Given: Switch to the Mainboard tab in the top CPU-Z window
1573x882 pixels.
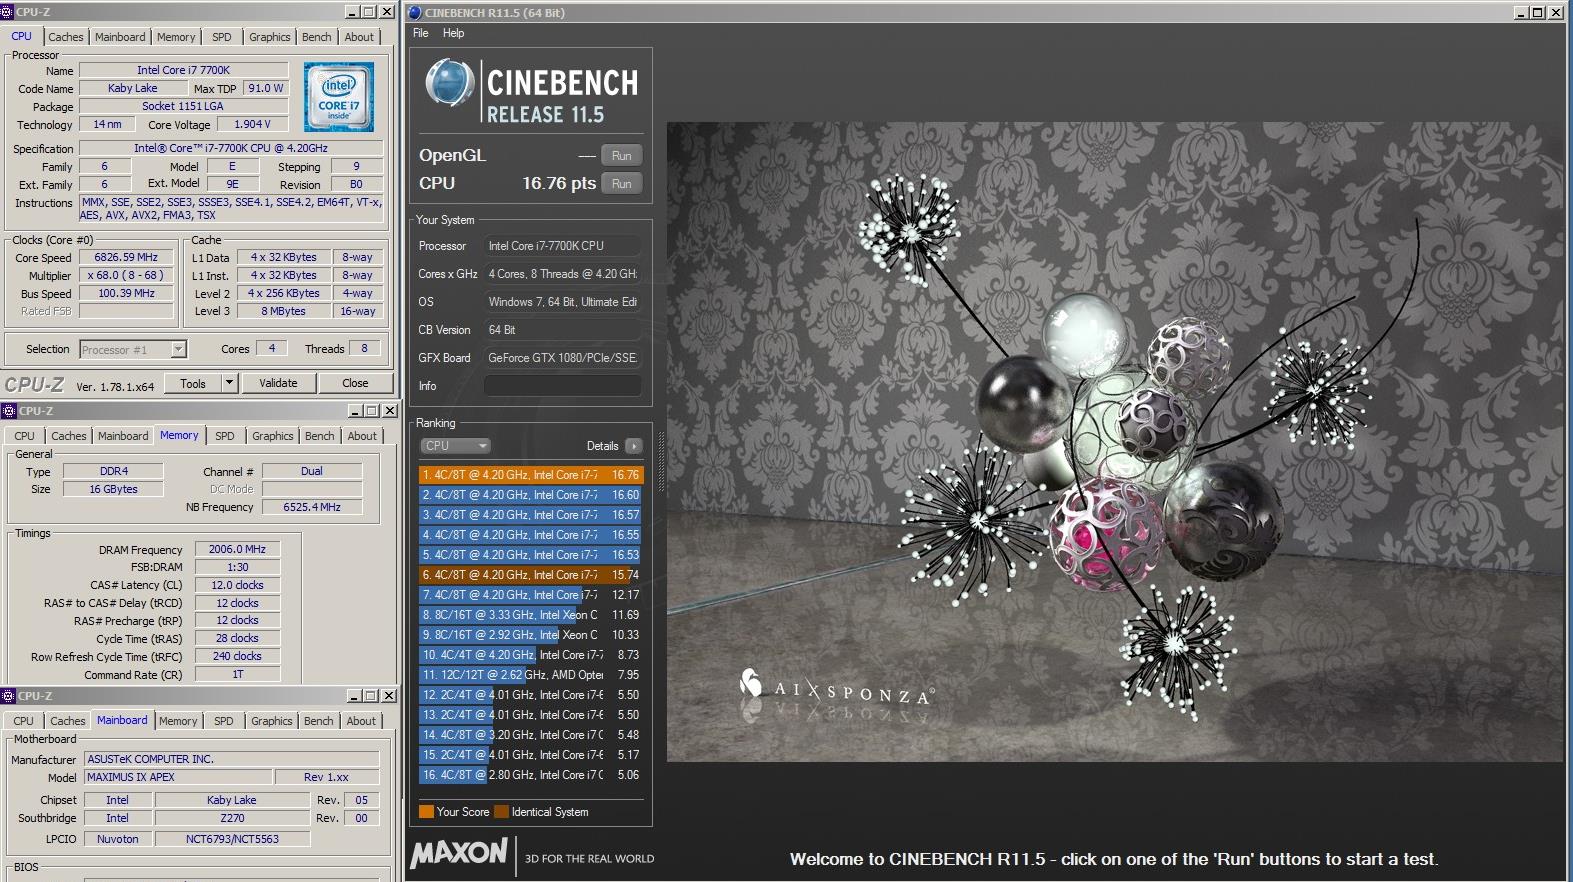Looking at the screenshot, I should click(120, 37).
